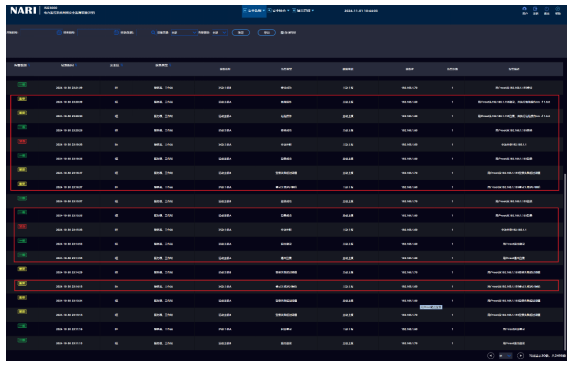Viewport: 572px width, 368px height.
Task: Go to the next page with the right arrow
Action: (x=521, y=356)
